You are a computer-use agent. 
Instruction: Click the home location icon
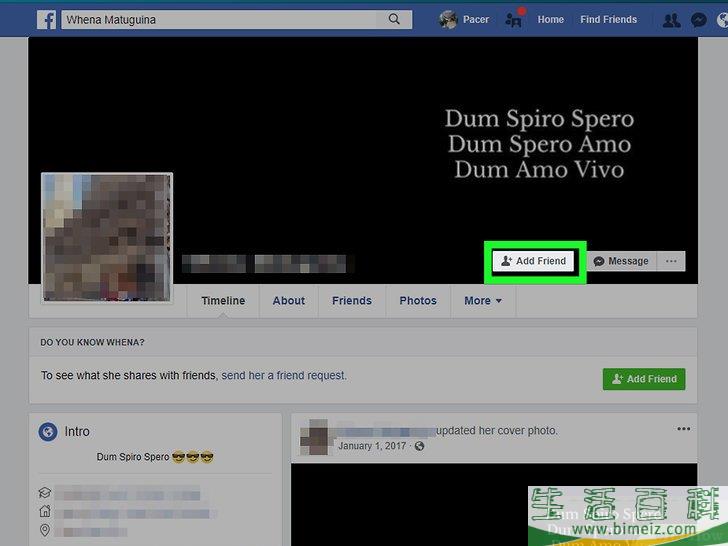tap(45, 511)
